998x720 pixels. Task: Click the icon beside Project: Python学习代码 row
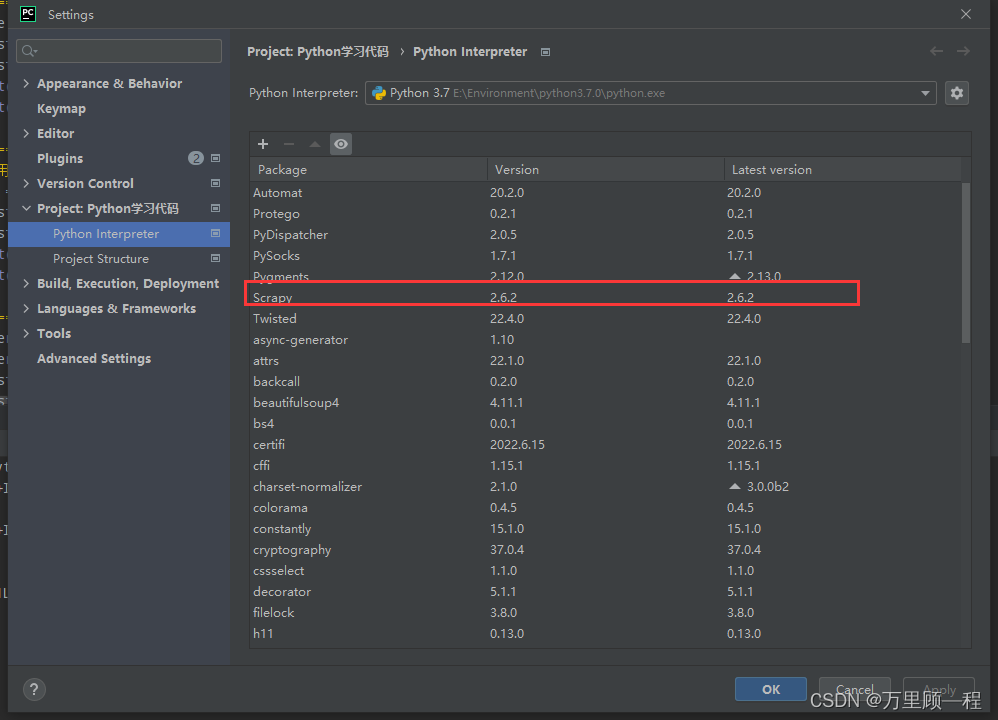(x=216, y=208)
